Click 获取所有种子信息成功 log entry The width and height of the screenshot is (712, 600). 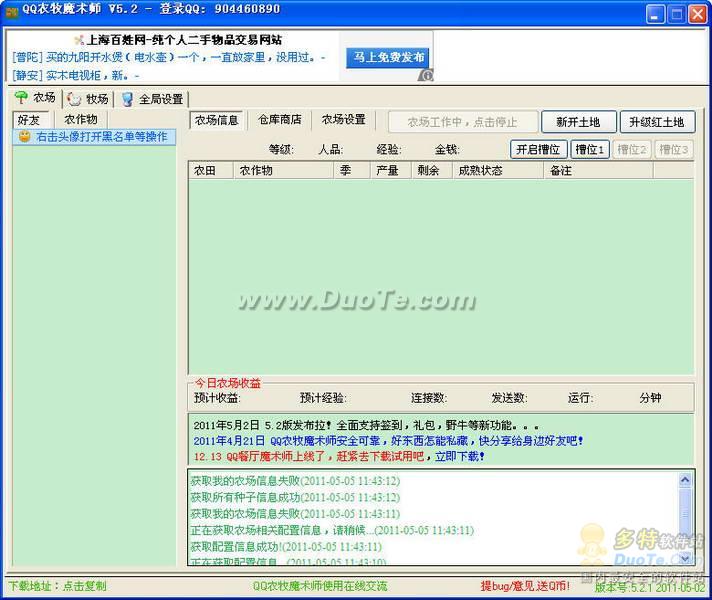[295, 497]
